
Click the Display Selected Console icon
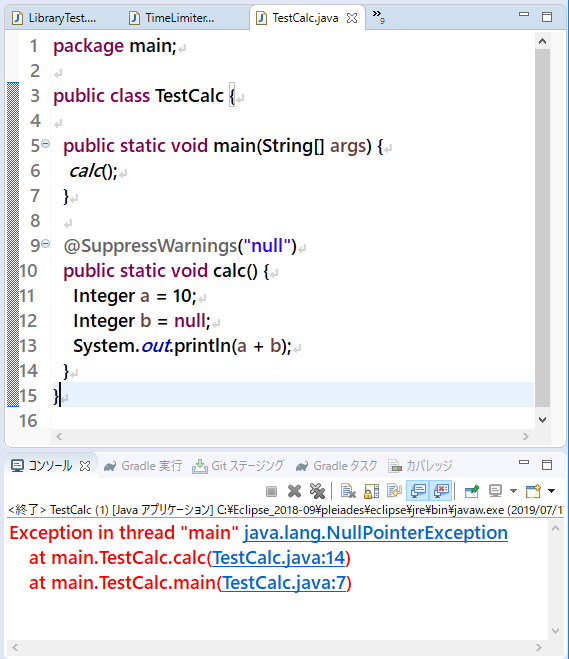[495, 491]
